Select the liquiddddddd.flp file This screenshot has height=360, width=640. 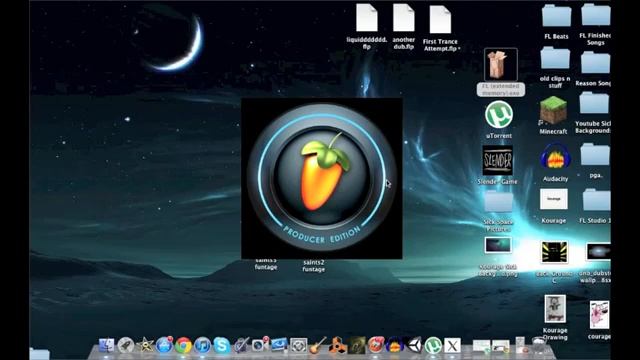pos(367,18)
